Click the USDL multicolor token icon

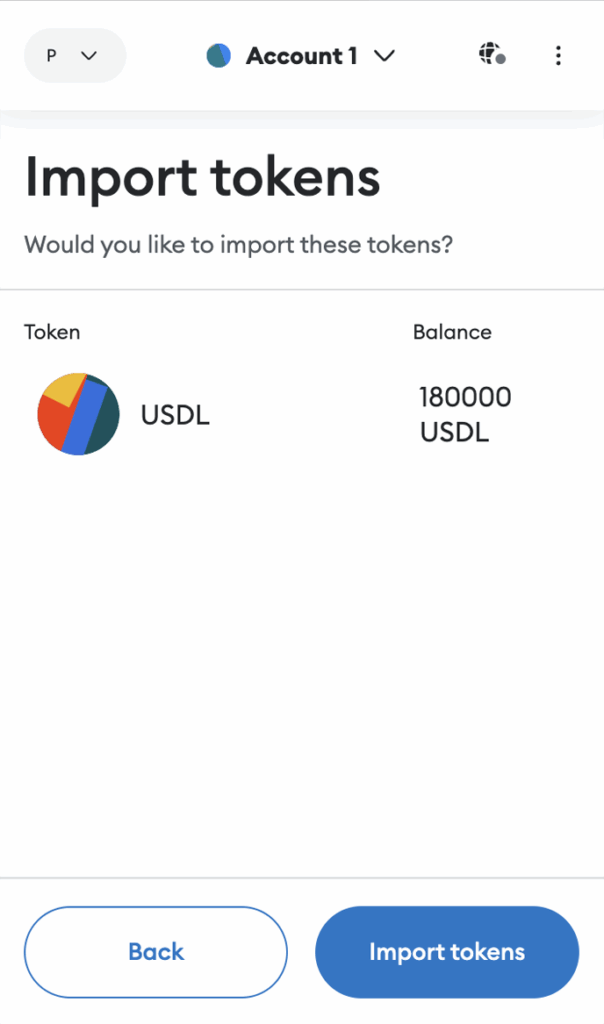pos(78,414)
